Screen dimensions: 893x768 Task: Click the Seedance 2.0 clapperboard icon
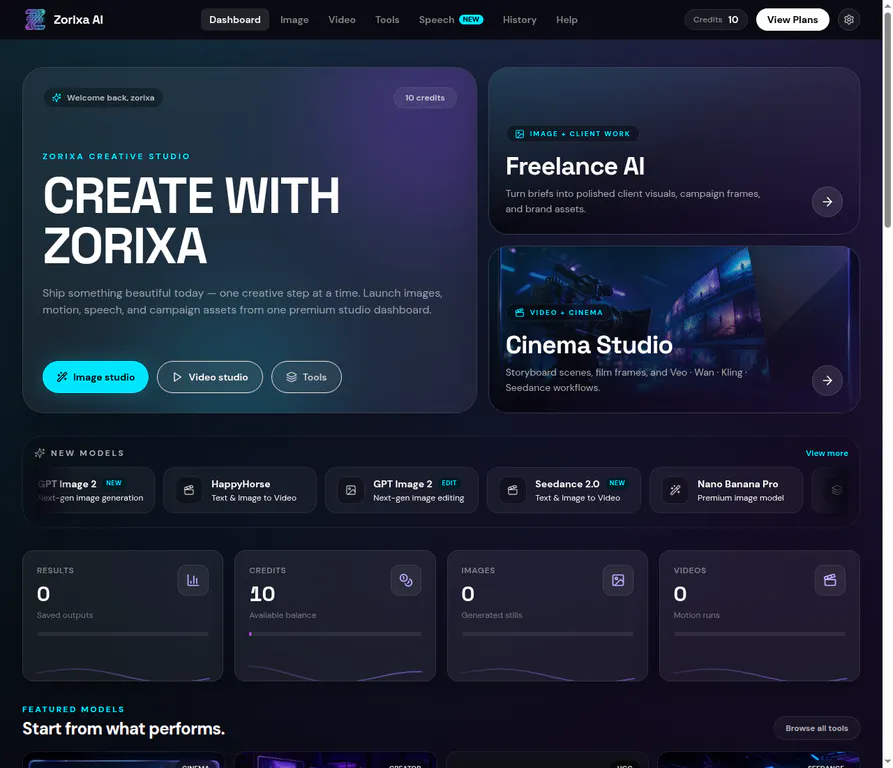click(x=513, y=490)
